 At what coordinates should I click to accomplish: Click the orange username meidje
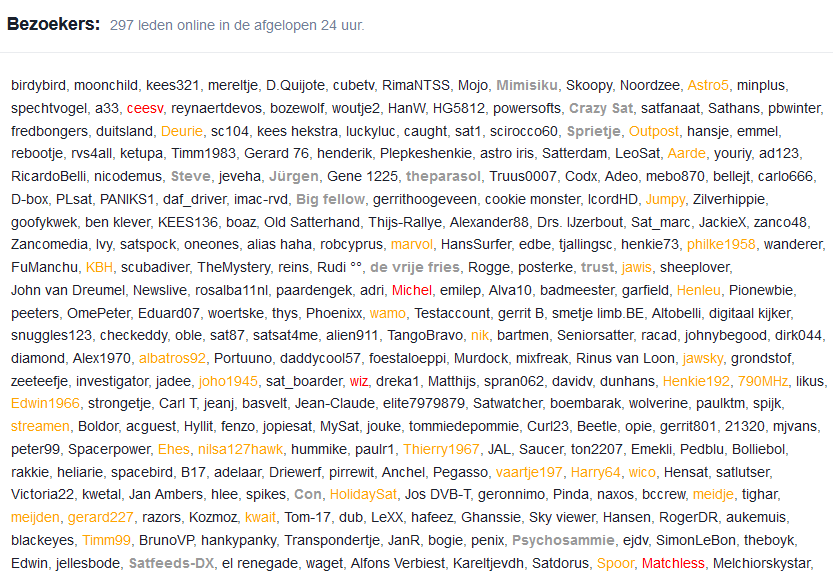(x=713, y=494)
